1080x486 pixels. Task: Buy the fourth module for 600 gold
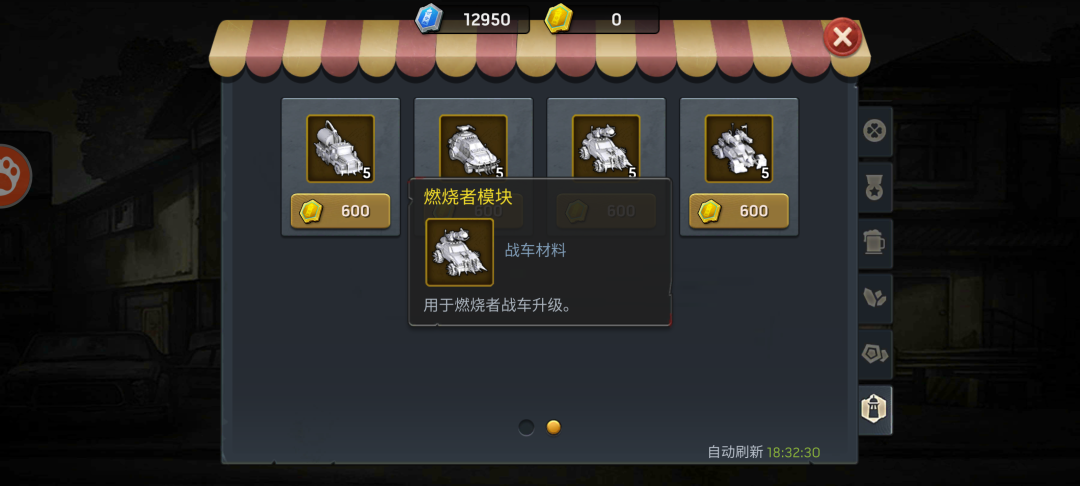(x=739, y=211)
